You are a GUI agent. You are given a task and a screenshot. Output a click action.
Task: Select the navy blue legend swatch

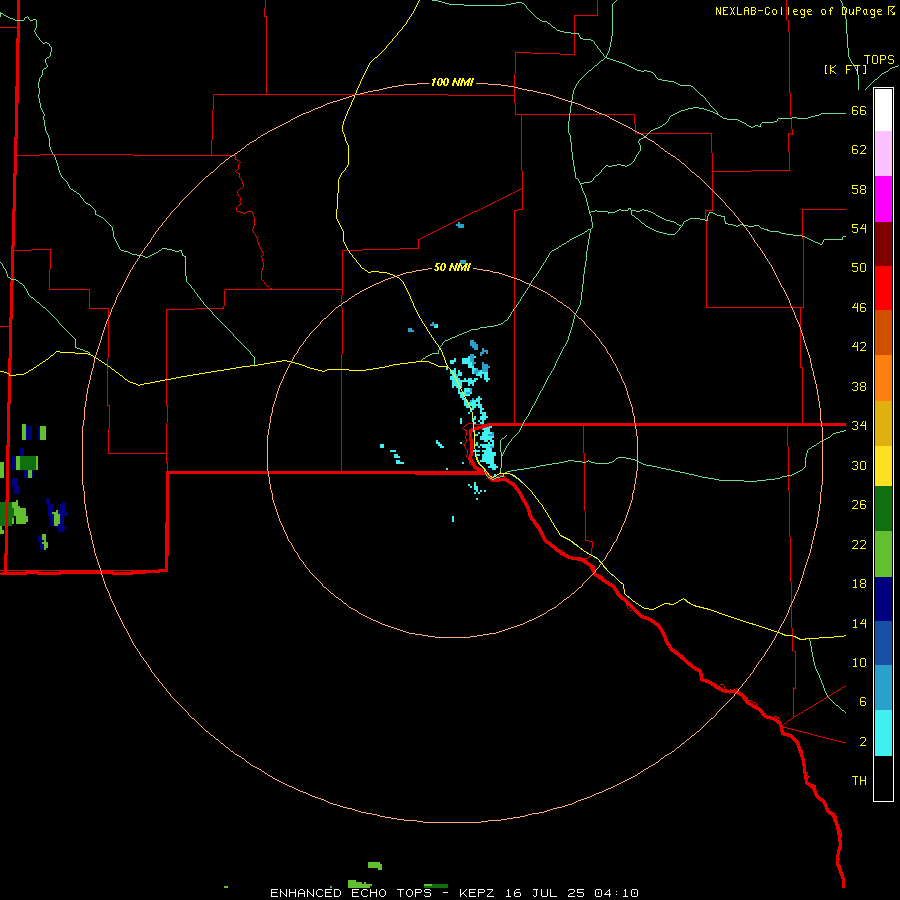click(x=883, y=599)
